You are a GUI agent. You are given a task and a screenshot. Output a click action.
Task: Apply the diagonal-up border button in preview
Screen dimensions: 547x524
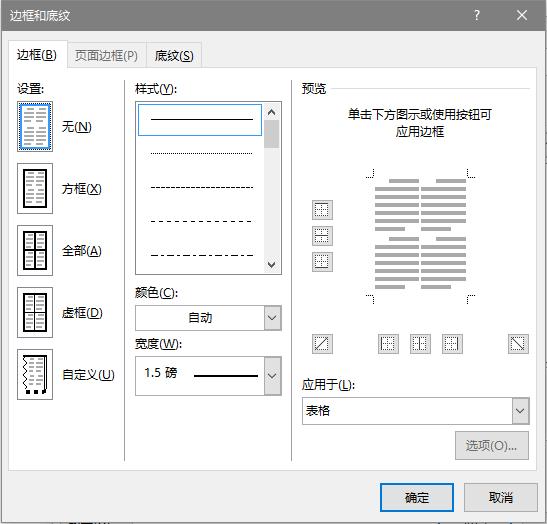coord(322,344)
